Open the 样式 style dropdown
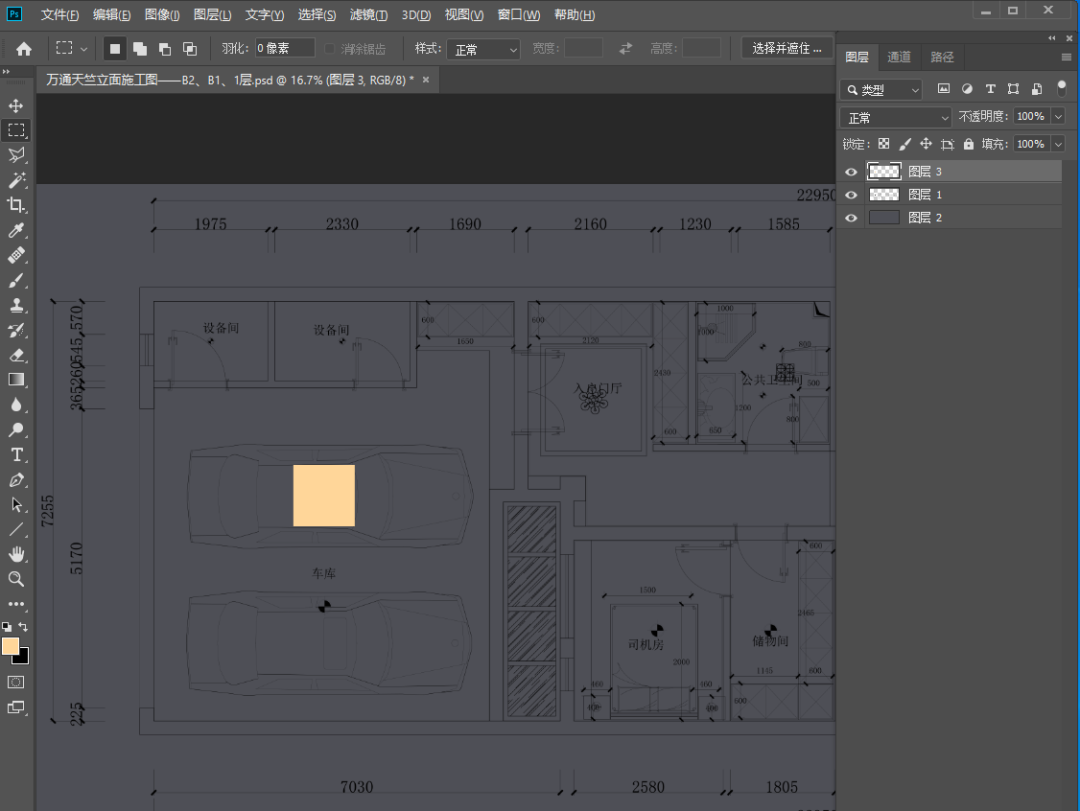1080x811 pixels. (x=484, y=49)
